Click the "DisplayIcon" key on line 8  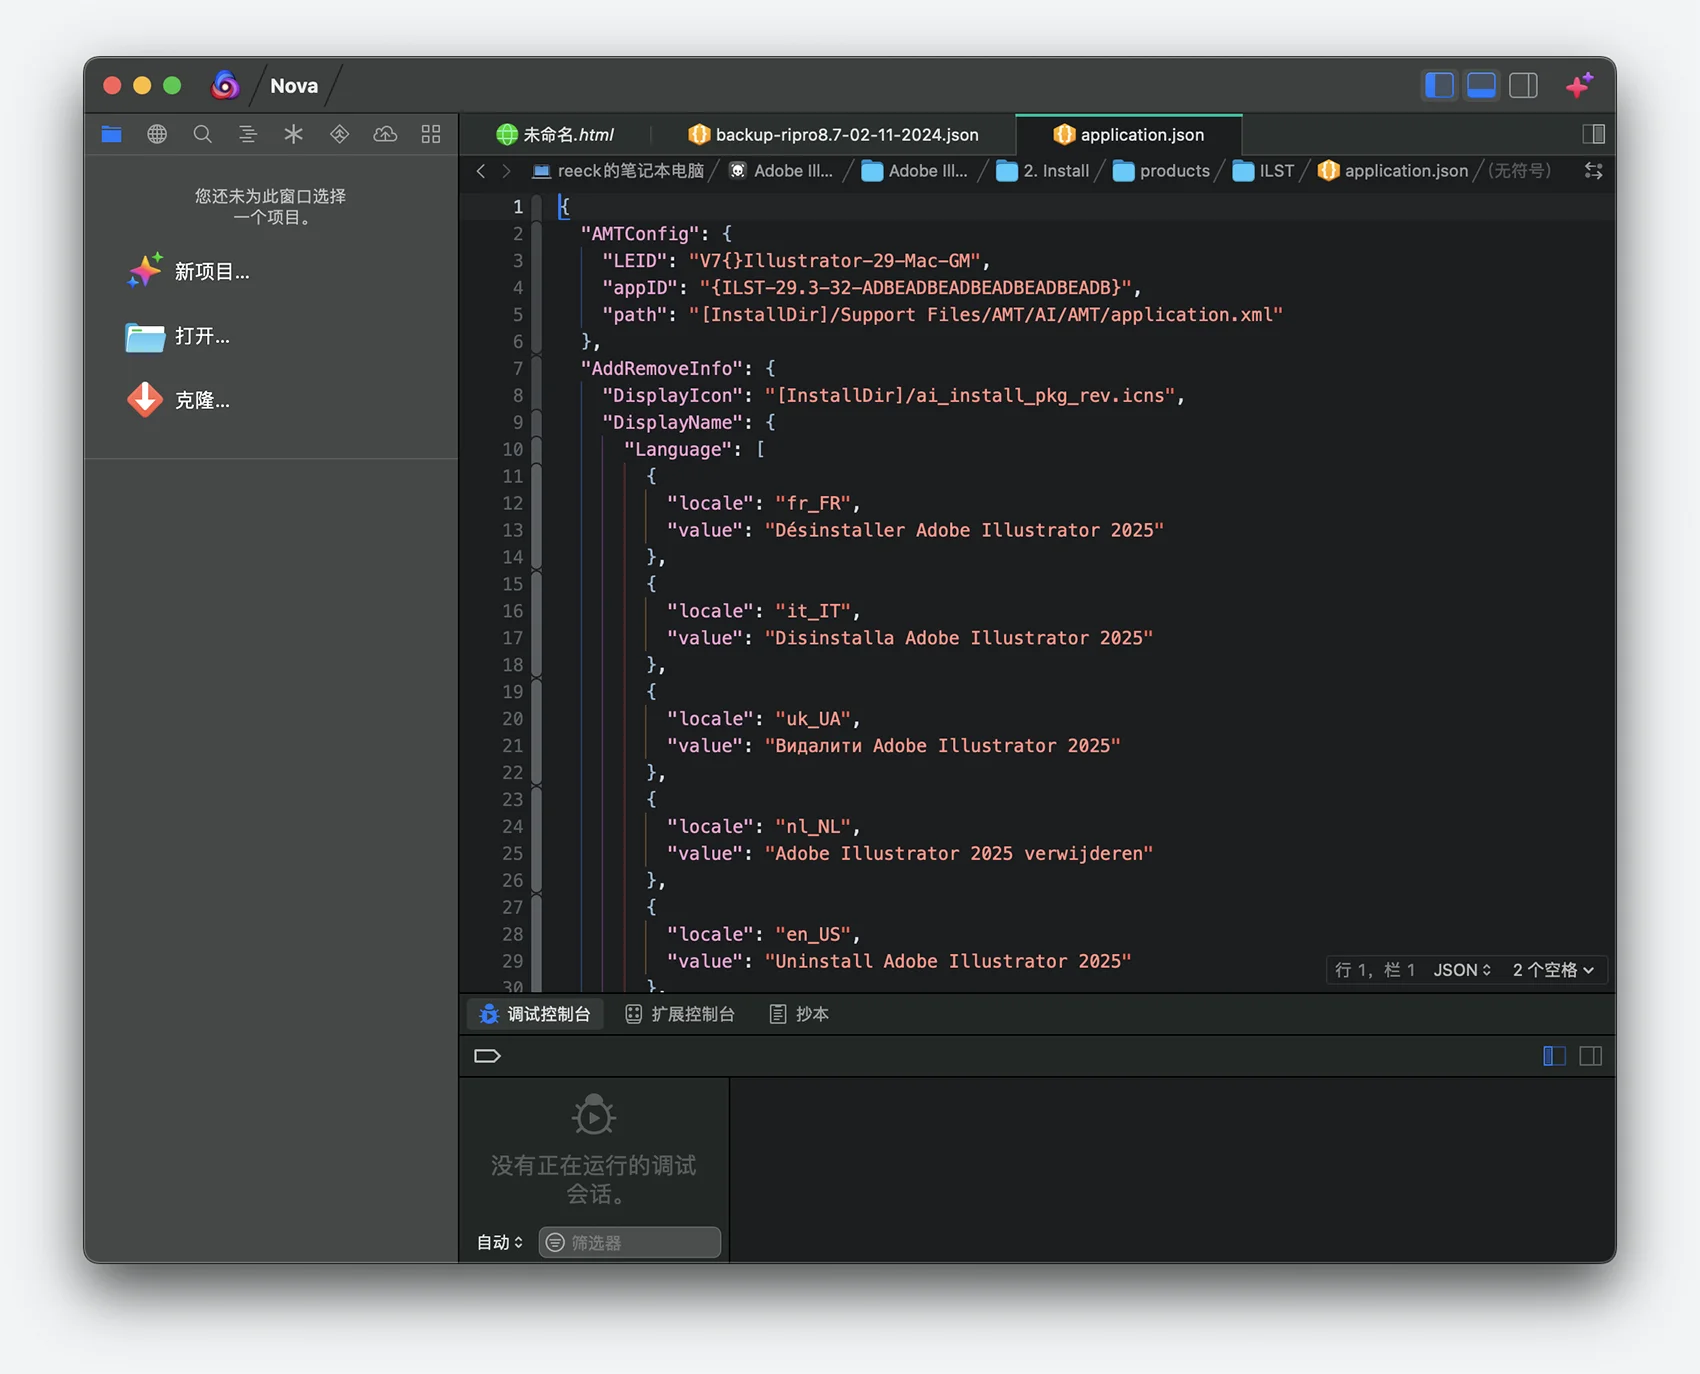pyautogui.click(x=672, y=396)
